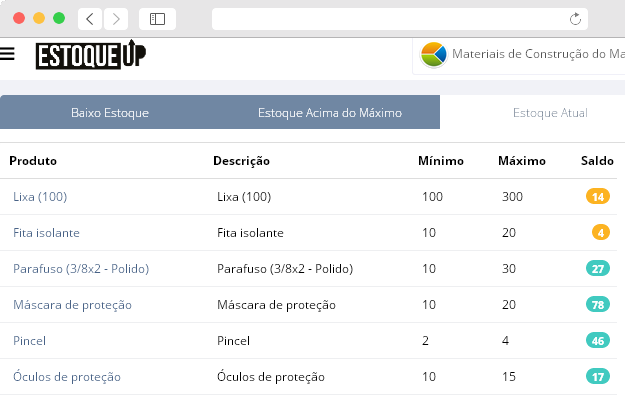Open the Lixa (100) product link
Viewport: 625px width, 395px height.
[40, 197]
